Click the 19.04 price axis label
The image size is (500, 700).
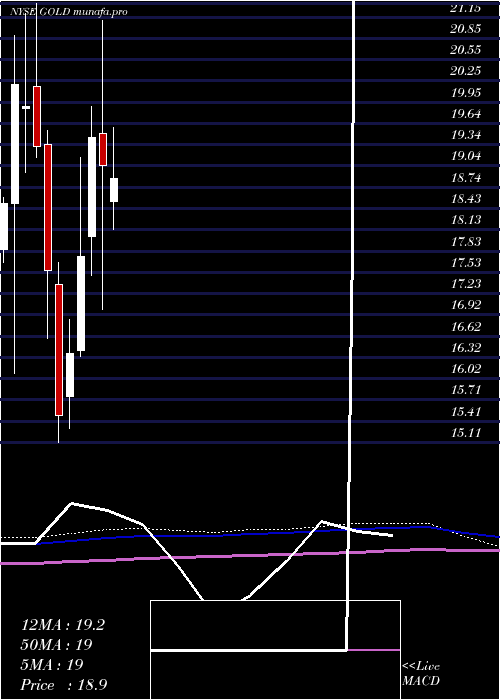click(466, 156)
